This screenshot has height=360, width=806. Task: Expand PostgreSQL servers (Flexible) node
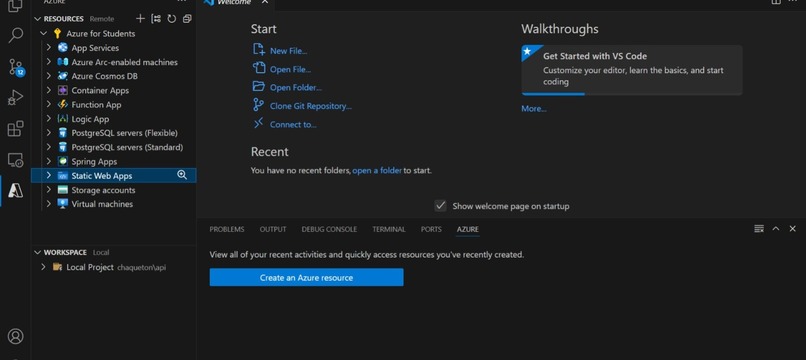49,133
